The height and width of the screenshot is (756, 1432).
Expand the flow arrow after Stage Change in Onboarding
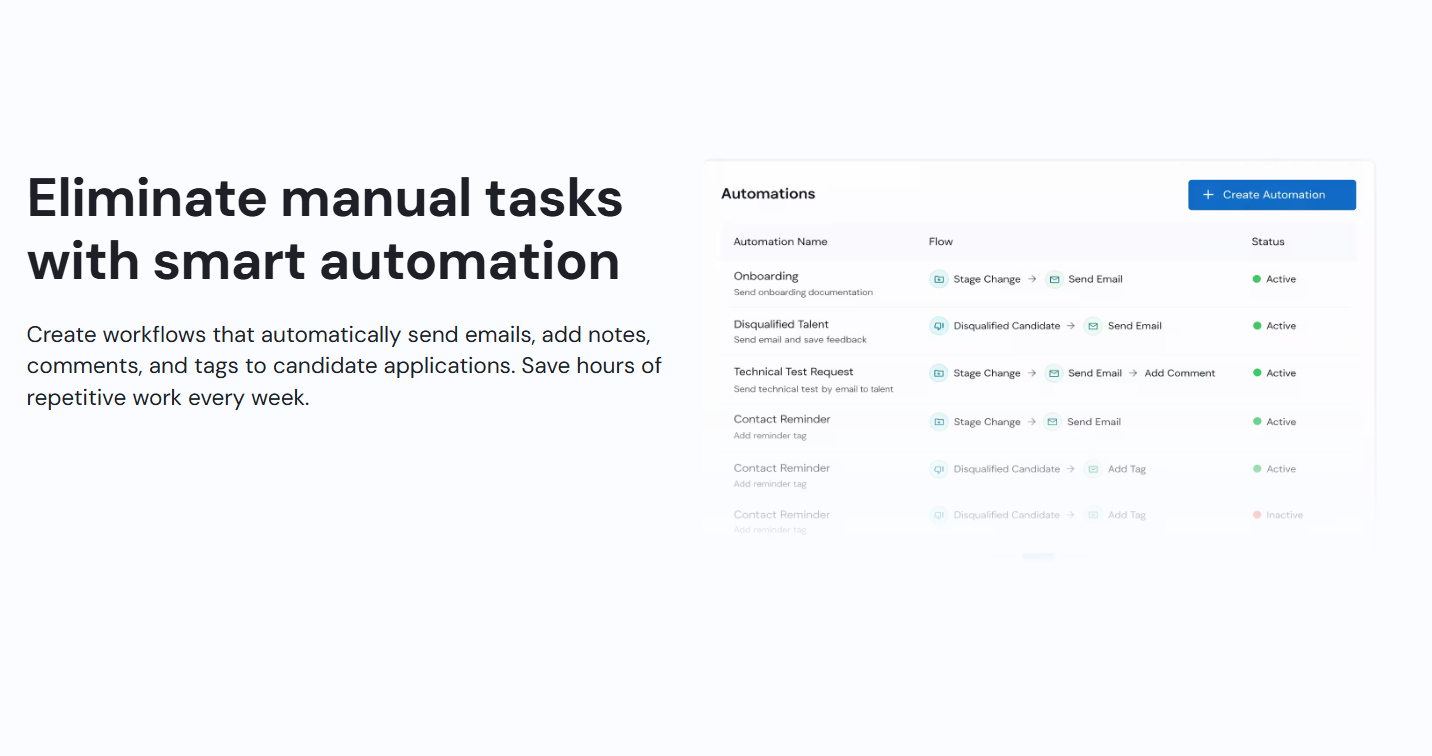pyautogui.click(x=1033, y=279)
